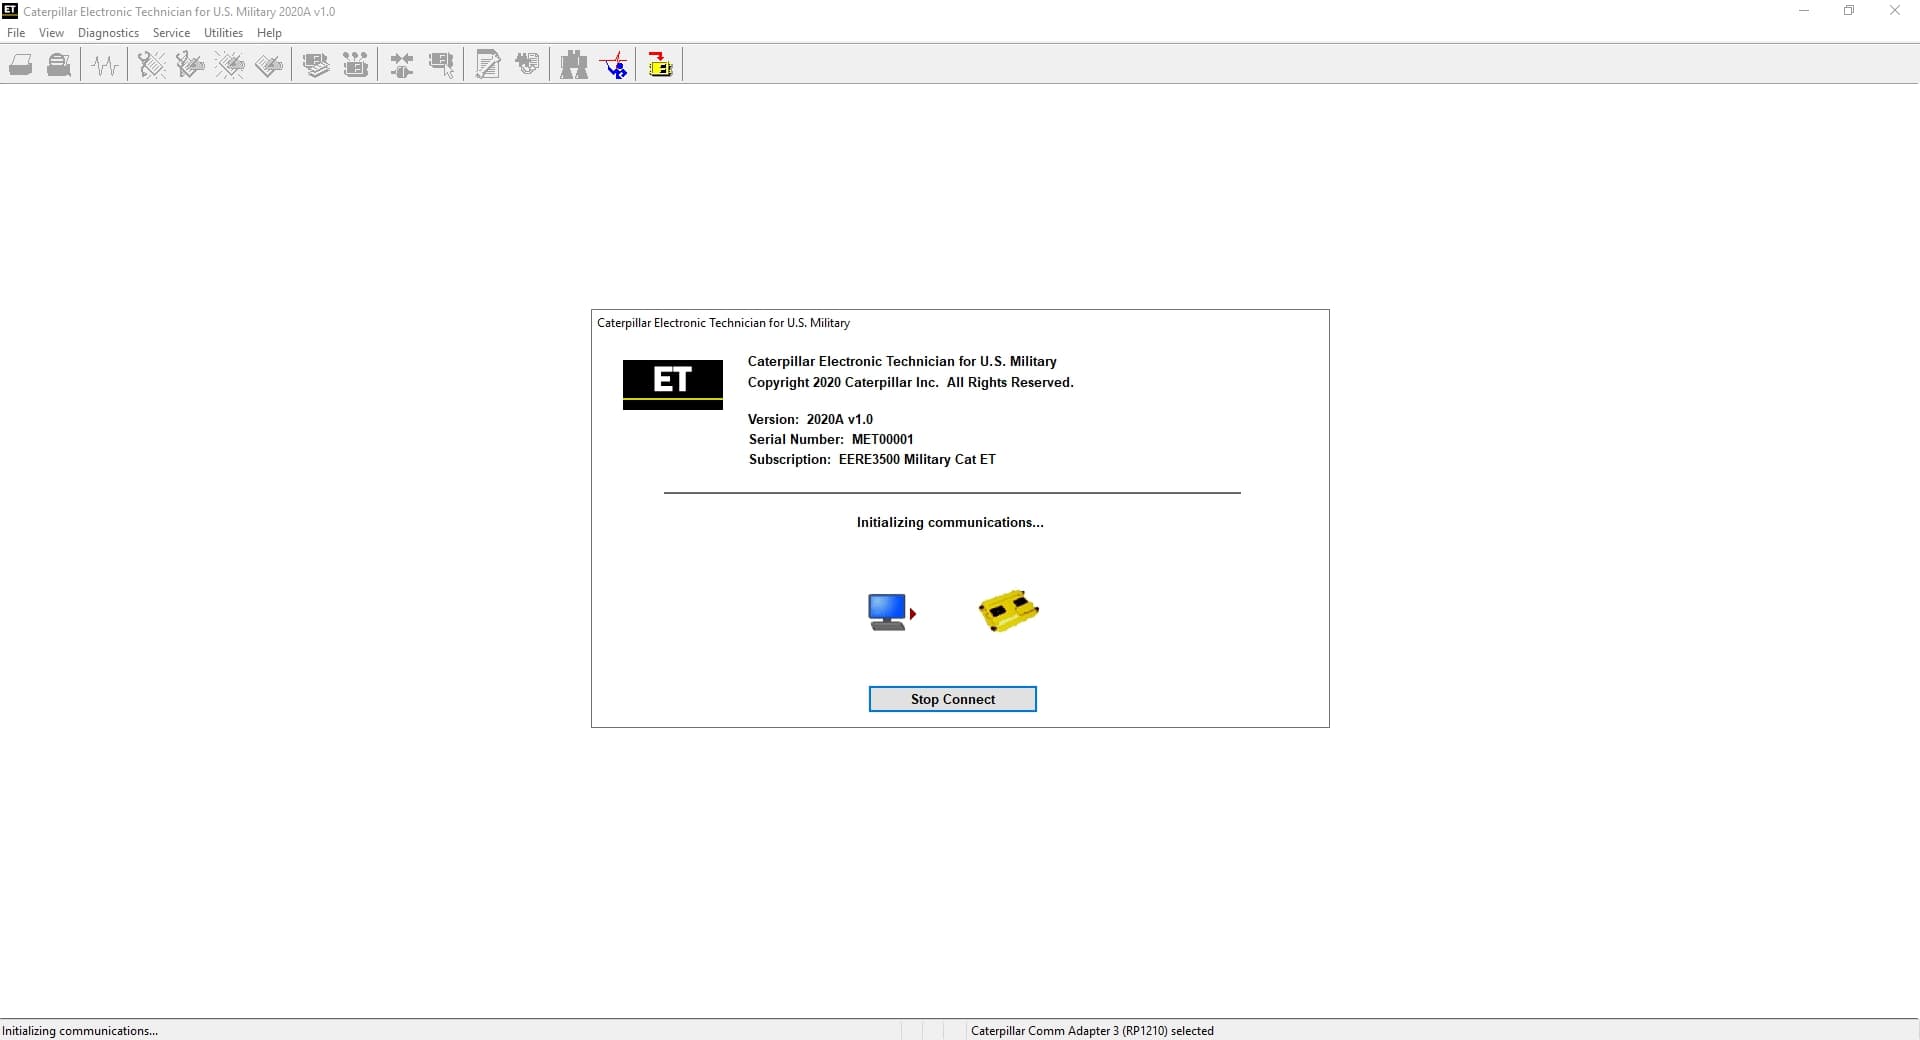Open the Utilities menu

(x=223, y=33)
